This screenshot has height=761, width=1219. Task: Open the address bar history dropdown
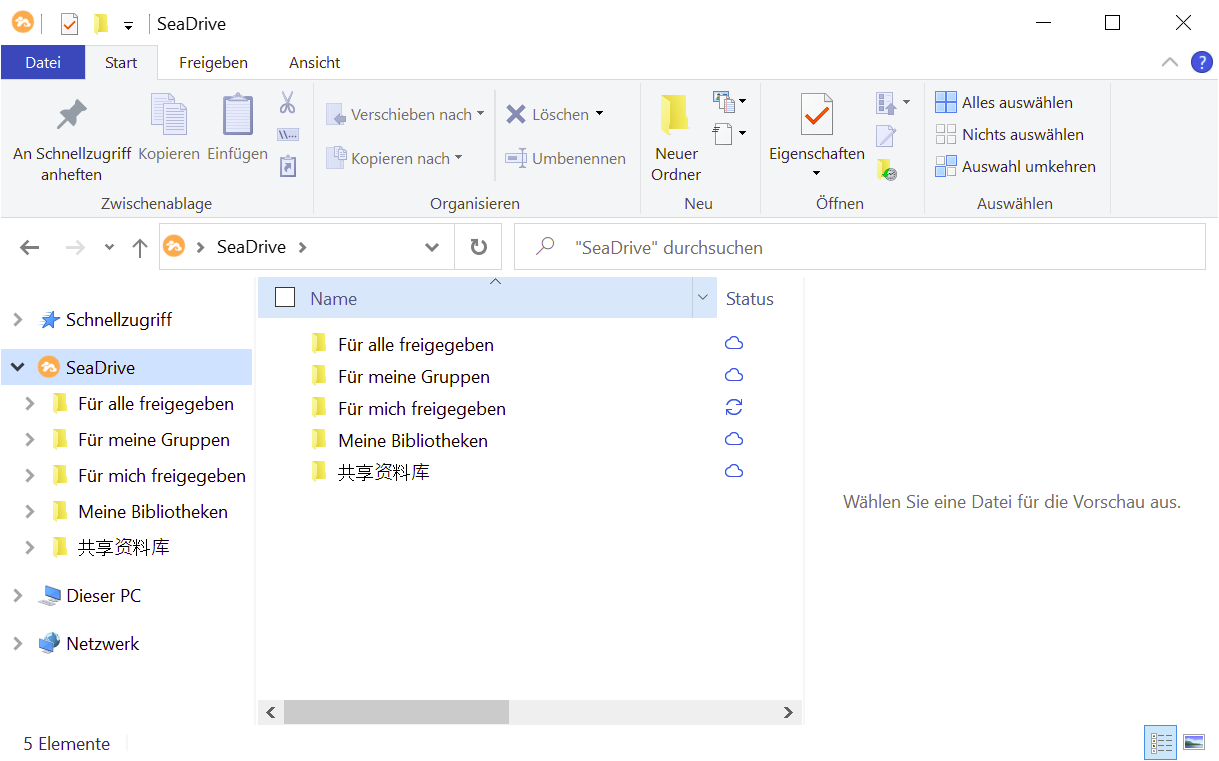pyautogui.click(x=432, y=247)
